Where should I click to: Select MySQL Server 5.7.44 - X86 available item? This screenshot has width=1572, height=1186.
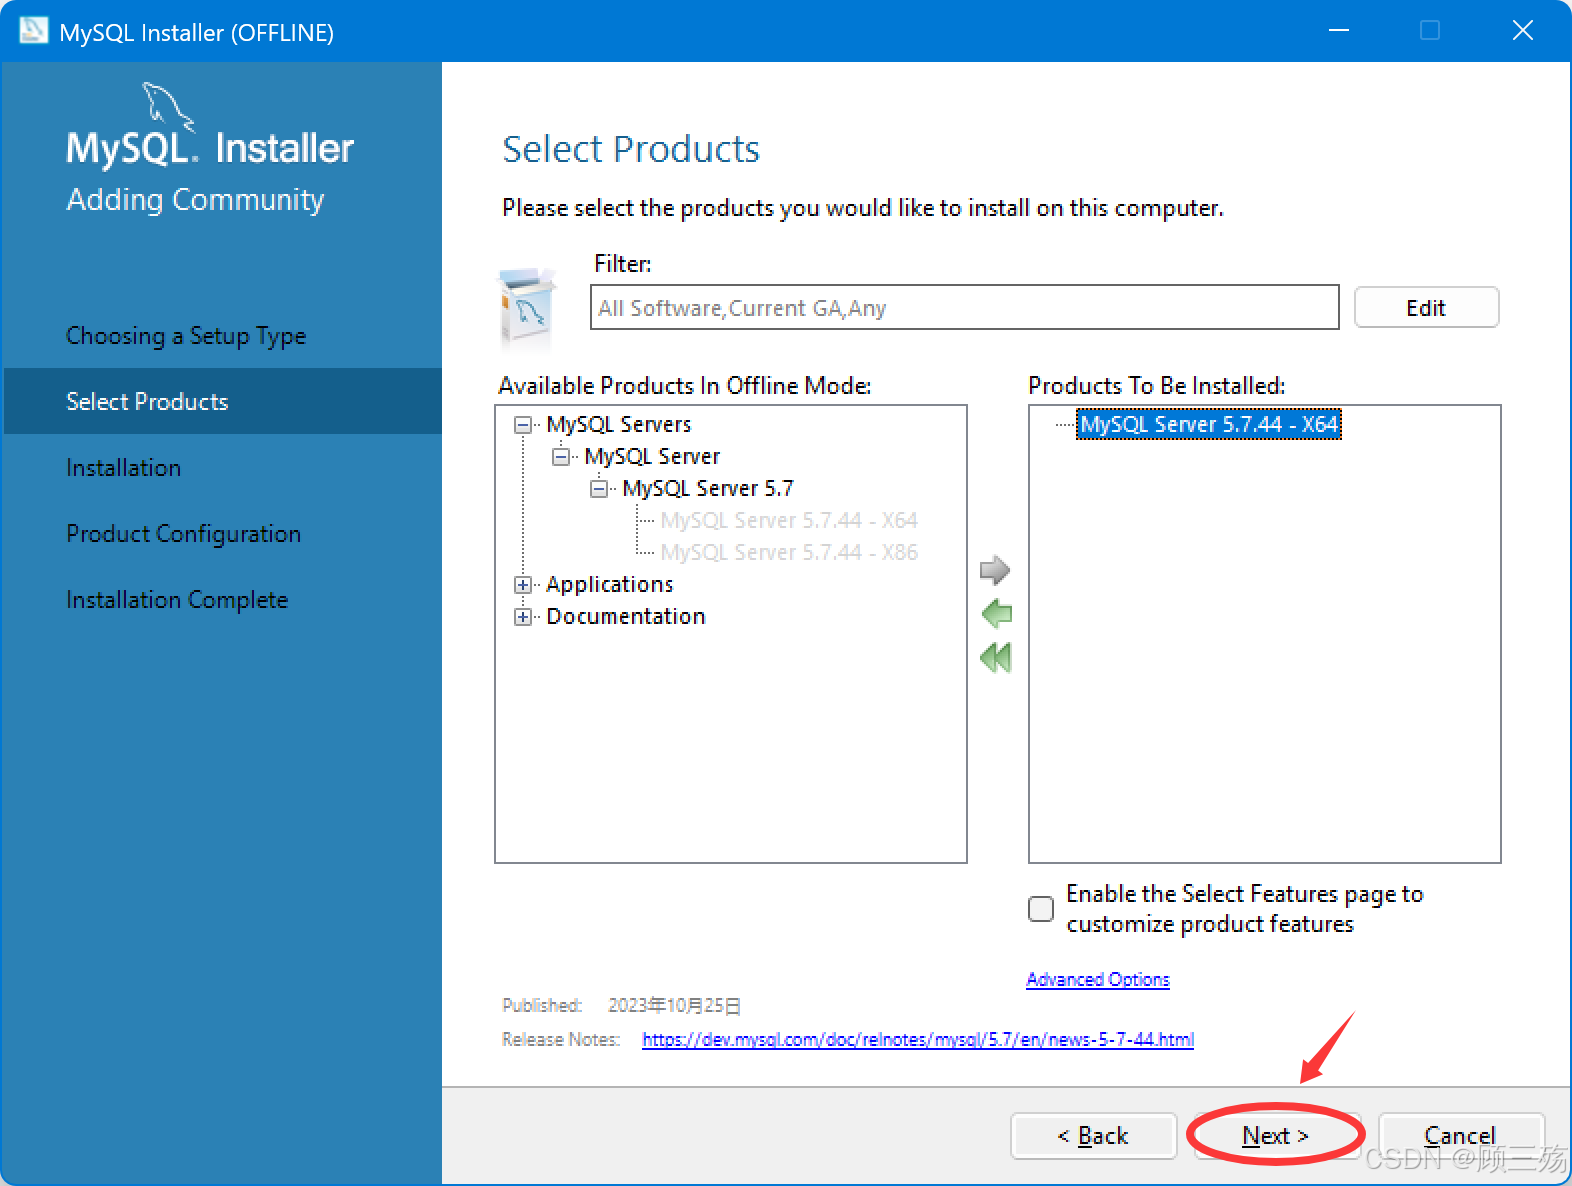coord(789,552)
